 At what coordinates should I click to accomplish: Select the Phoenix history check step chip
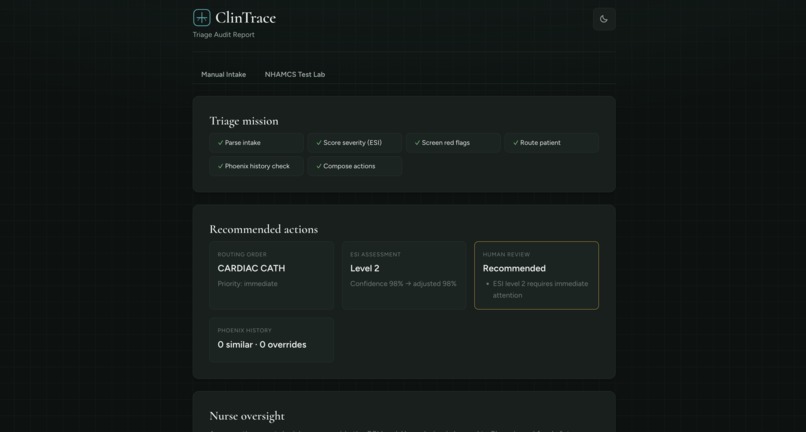click(257, 166)
